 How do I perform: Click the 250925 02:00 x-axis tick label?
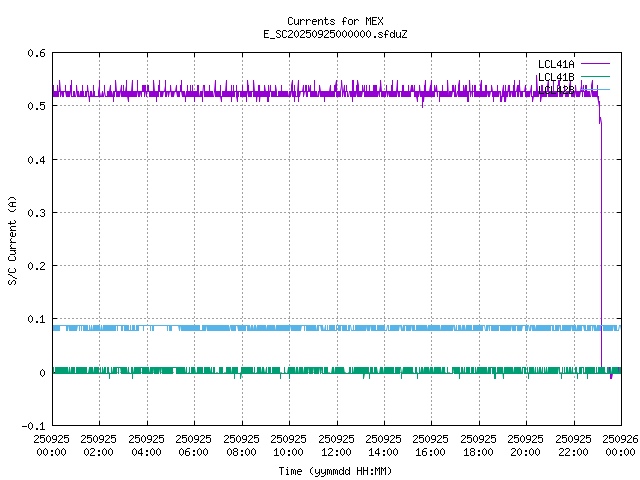pyautogui.click(x=99, y=444)
